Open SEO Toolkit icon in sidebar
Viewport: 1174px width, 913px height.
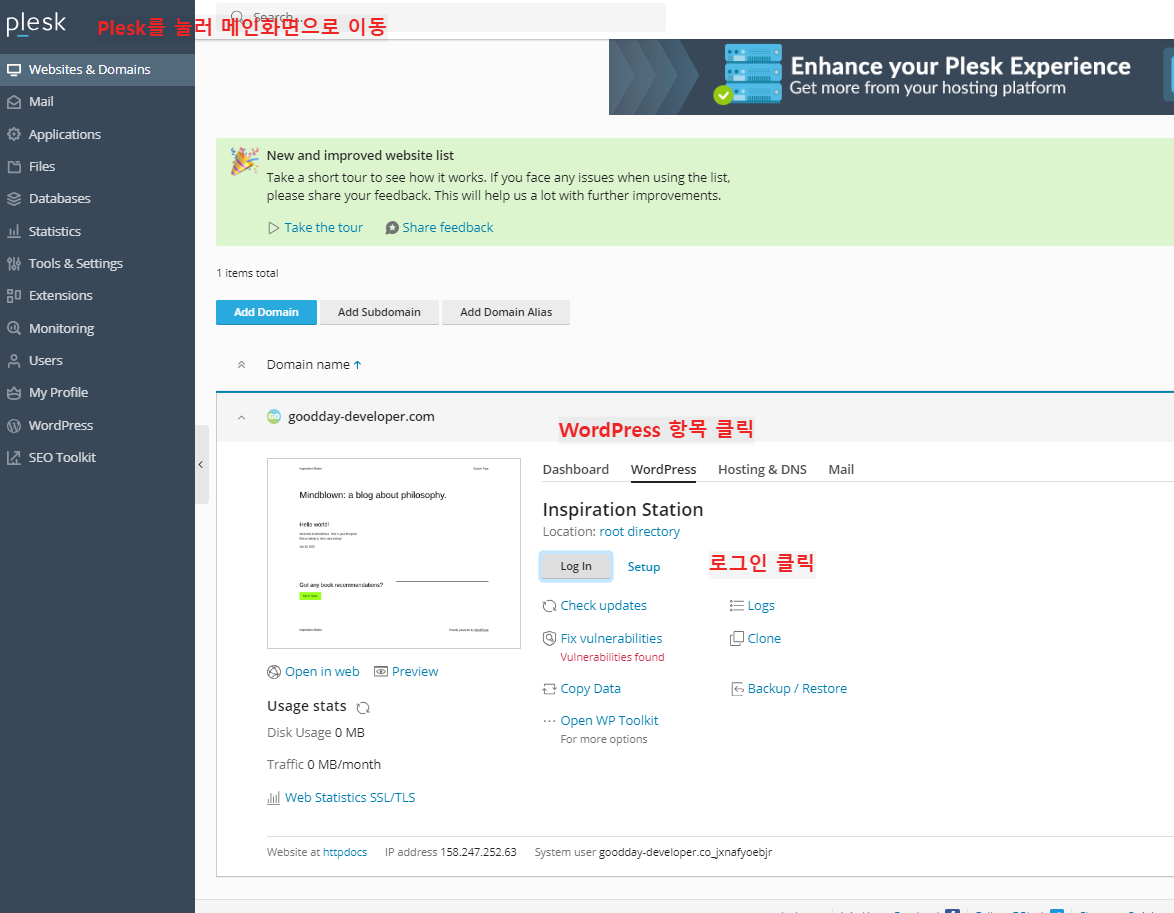point(13,458)
